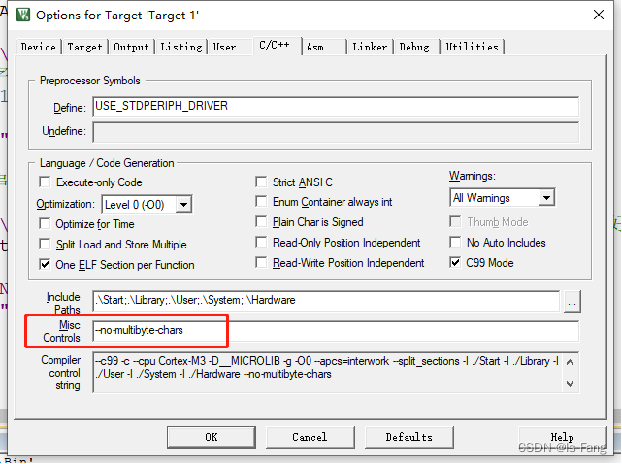Open the Output tab
This screenshot has width=622, height=464.
[131, 47]
